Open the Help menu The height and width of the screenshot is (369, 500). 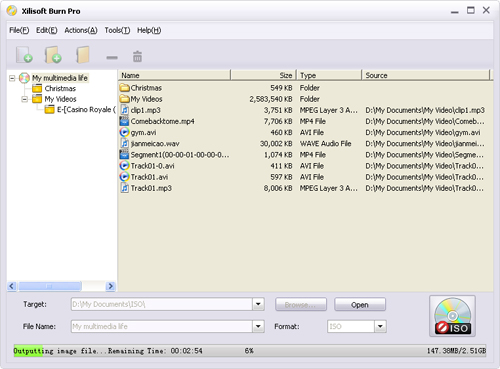pos(149,30)
